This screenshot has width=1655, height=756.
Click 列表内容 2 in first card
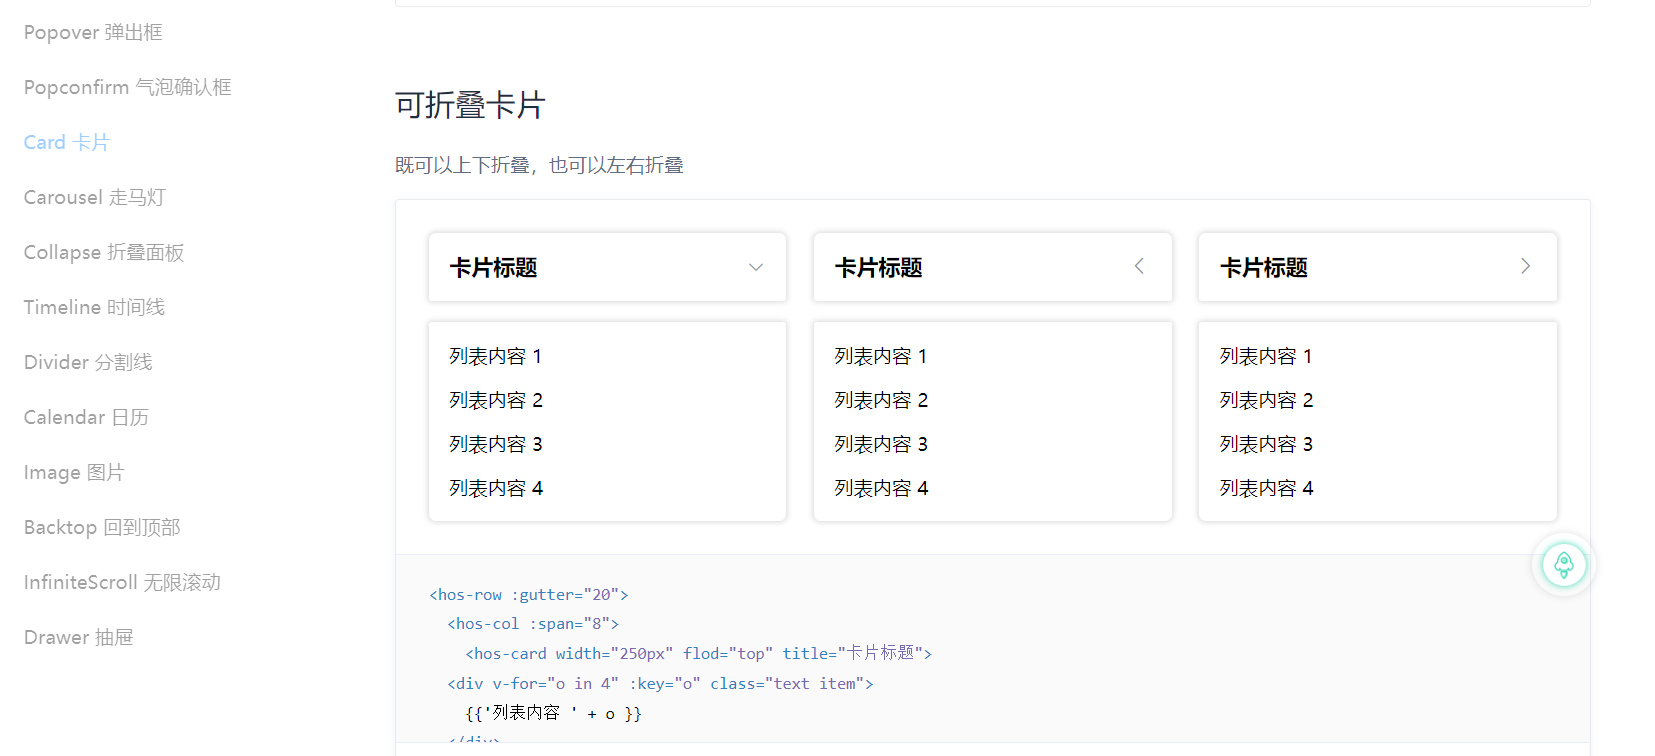[496, 401]
